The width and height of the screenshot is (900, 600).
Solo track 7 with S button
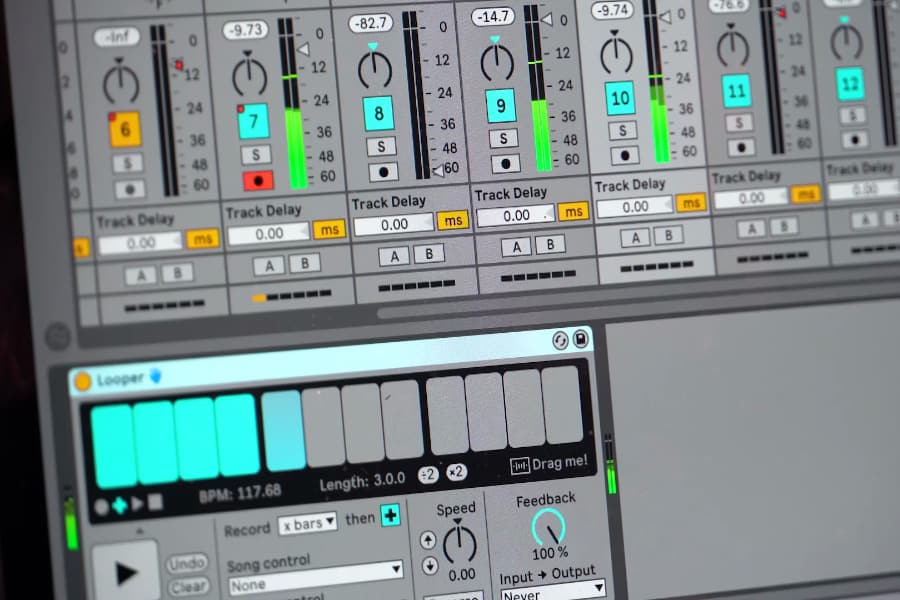pyautogui.click(x=255, y=154)
